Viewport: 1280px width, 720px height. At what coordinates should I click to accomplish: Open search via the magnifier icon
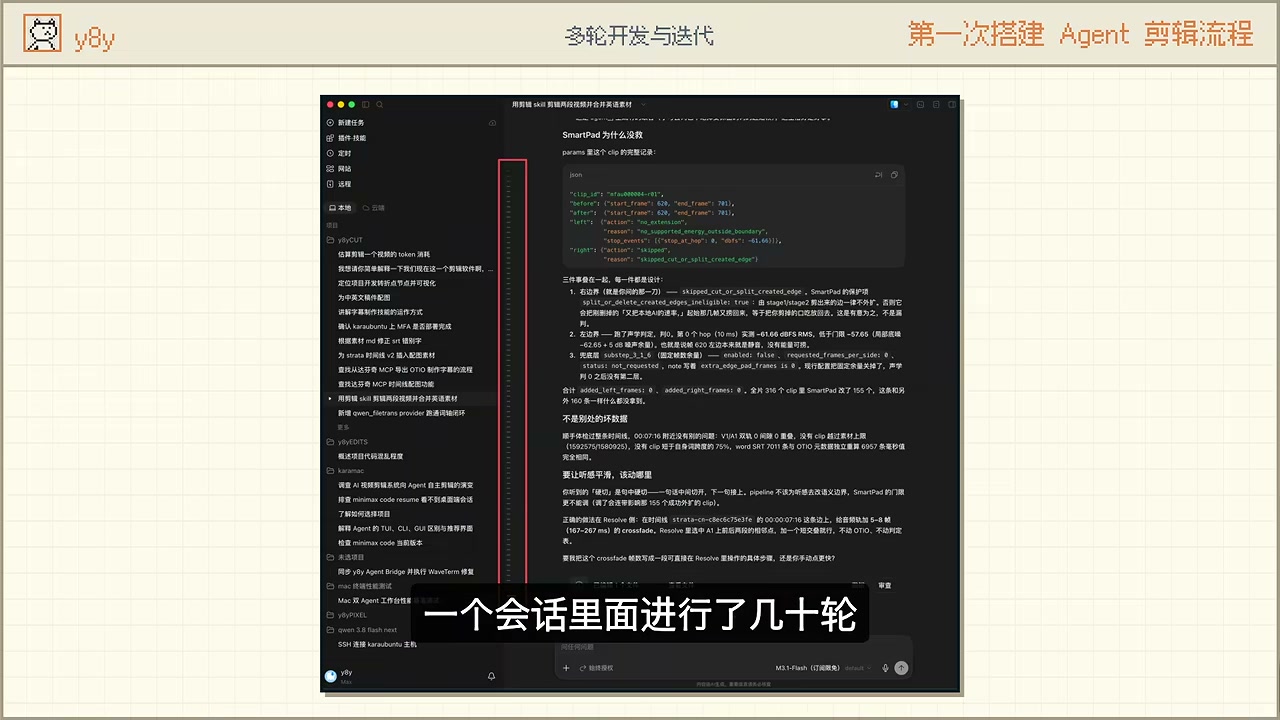(x=380, y=104)
